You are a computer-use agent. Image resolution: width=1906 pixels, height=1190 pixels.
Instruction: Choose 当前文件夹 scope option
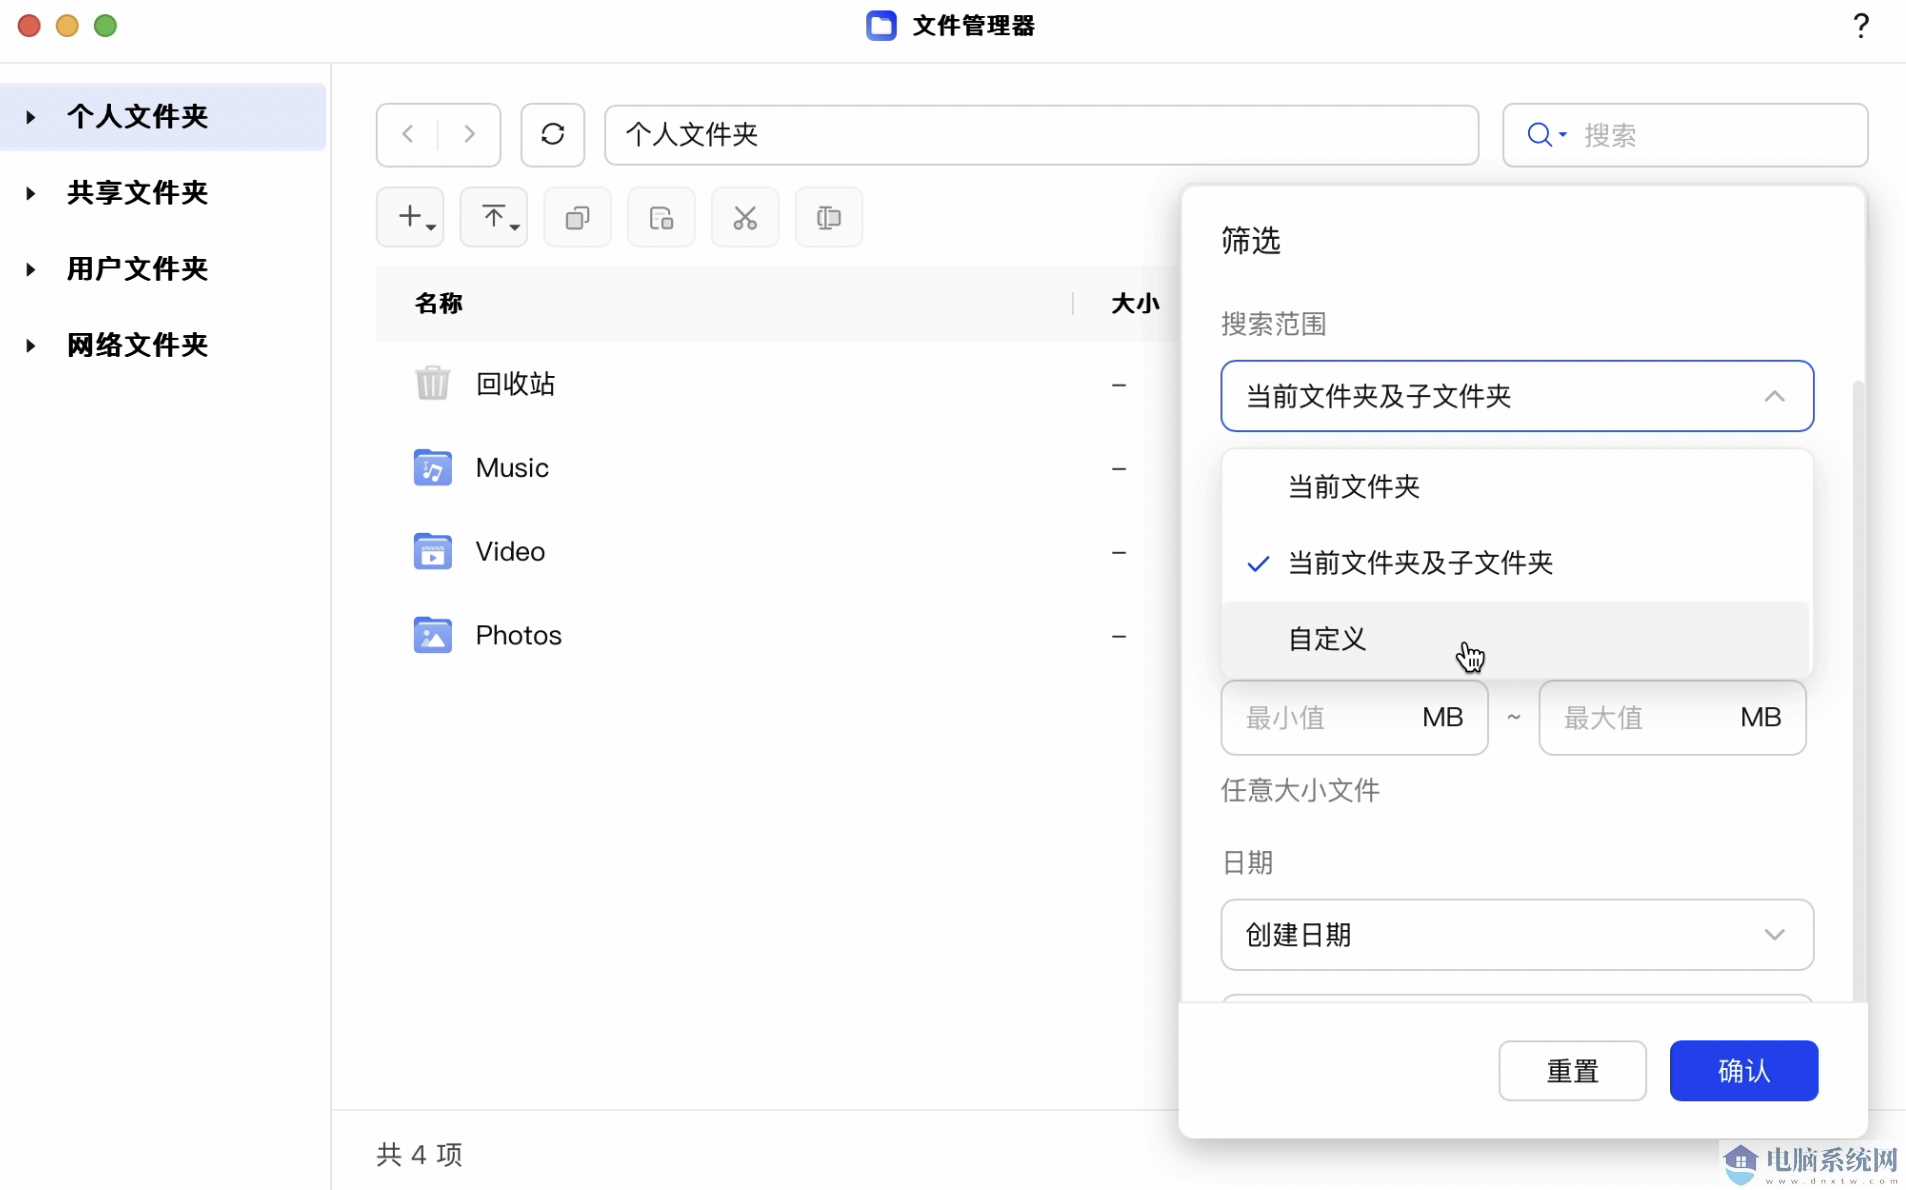1516,487
